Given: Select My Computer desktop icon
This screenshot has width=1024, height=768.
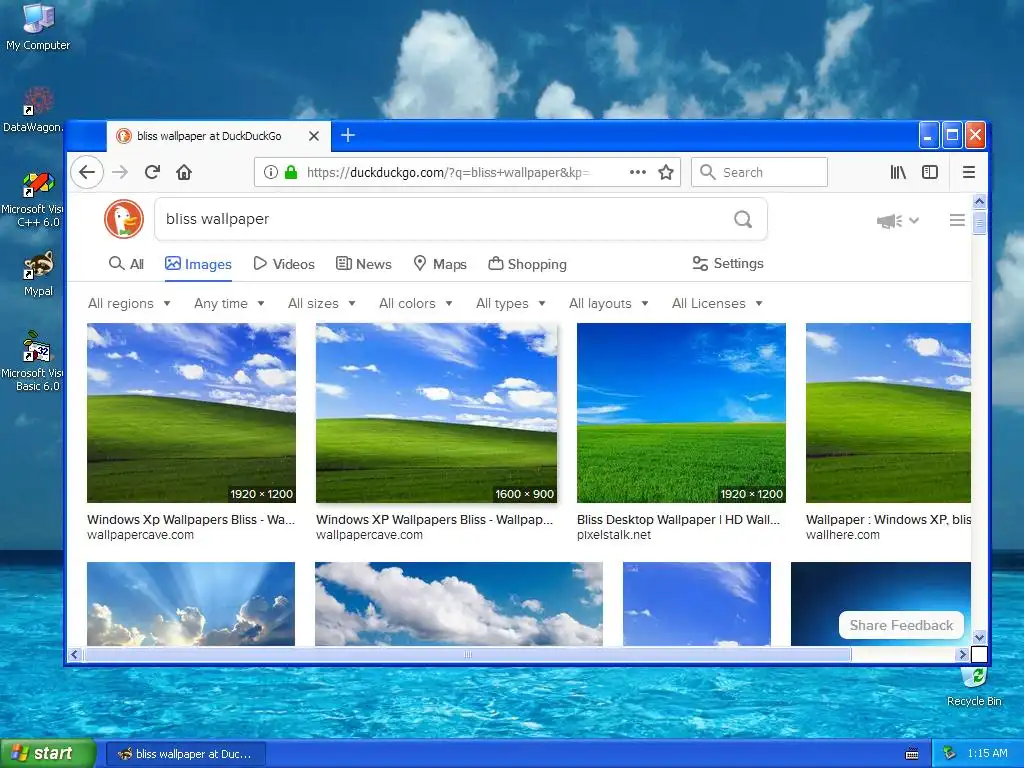Looking at the screenshot, I should (38, 27).
